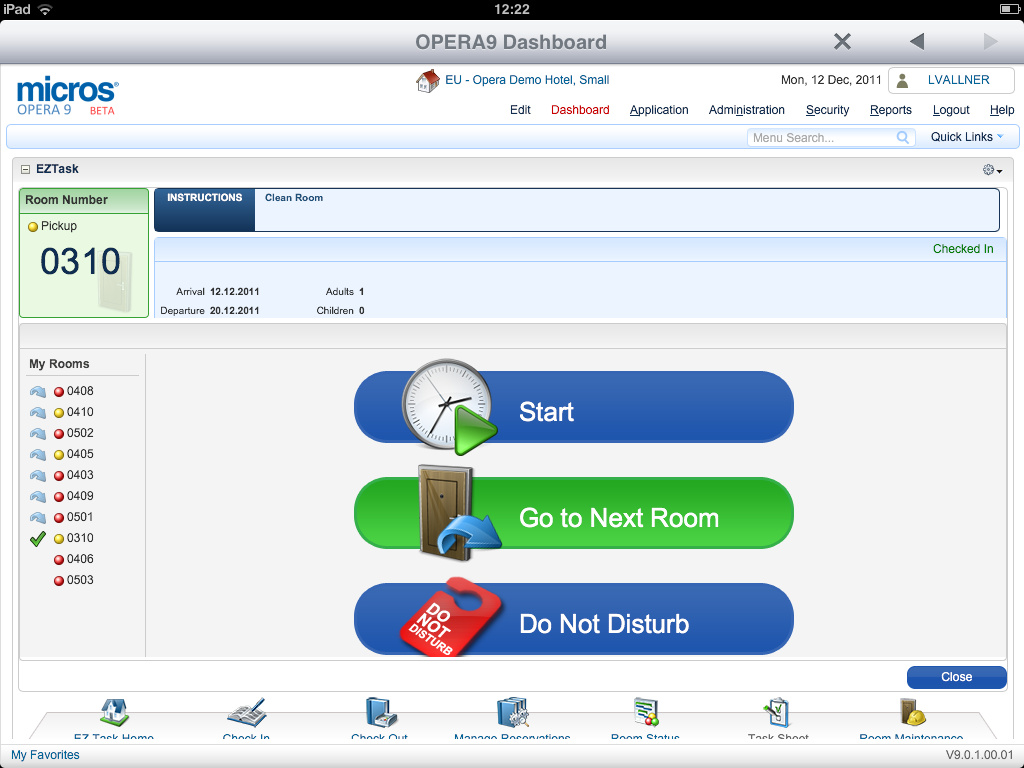The image size is (1024, 768).
Task: Tap the battery icon in the iPad status bar
Action: point(1009,9)
